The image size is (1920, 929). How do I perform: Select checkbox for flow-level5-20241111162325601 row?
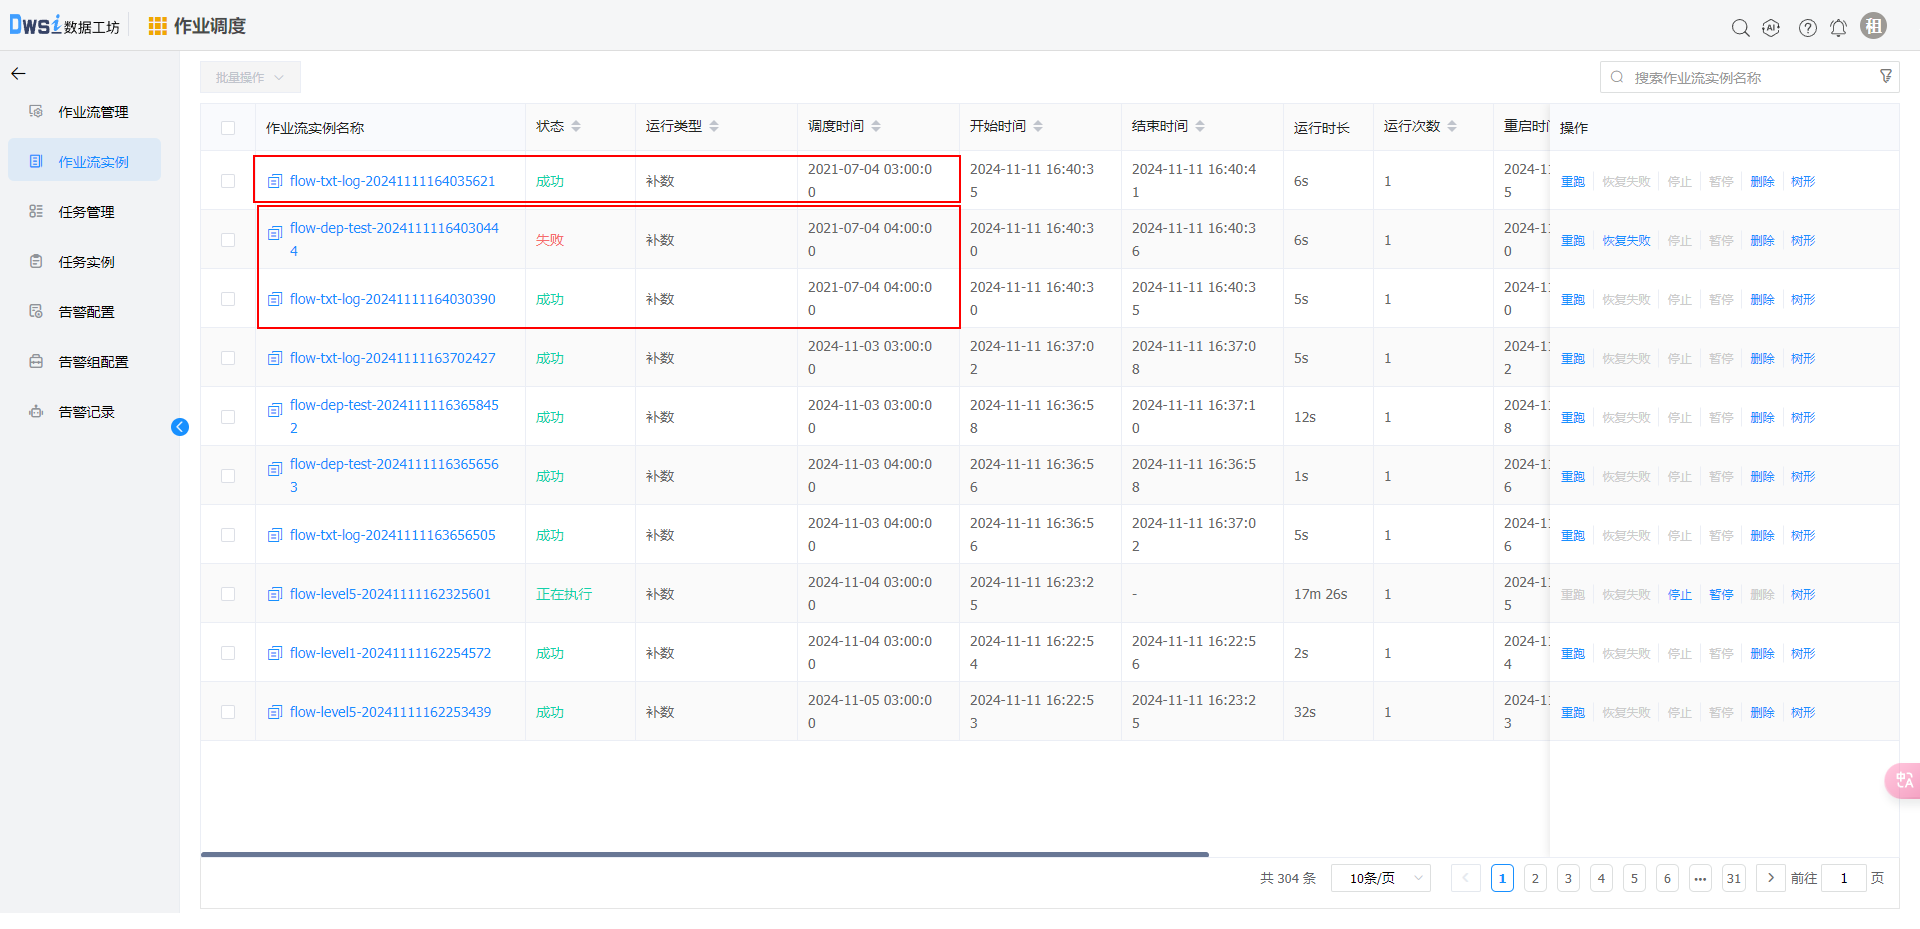point(228,594)
